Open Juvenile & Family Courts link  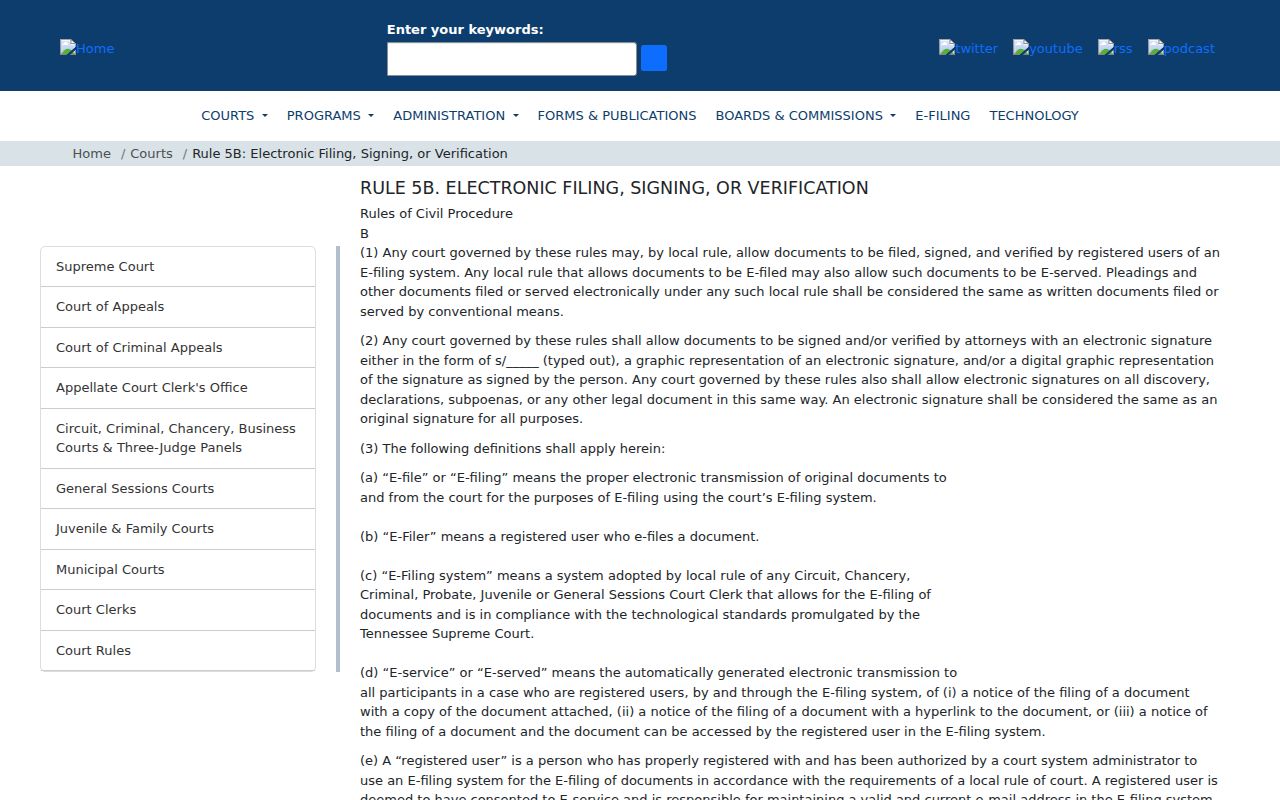tap(178, 529)
